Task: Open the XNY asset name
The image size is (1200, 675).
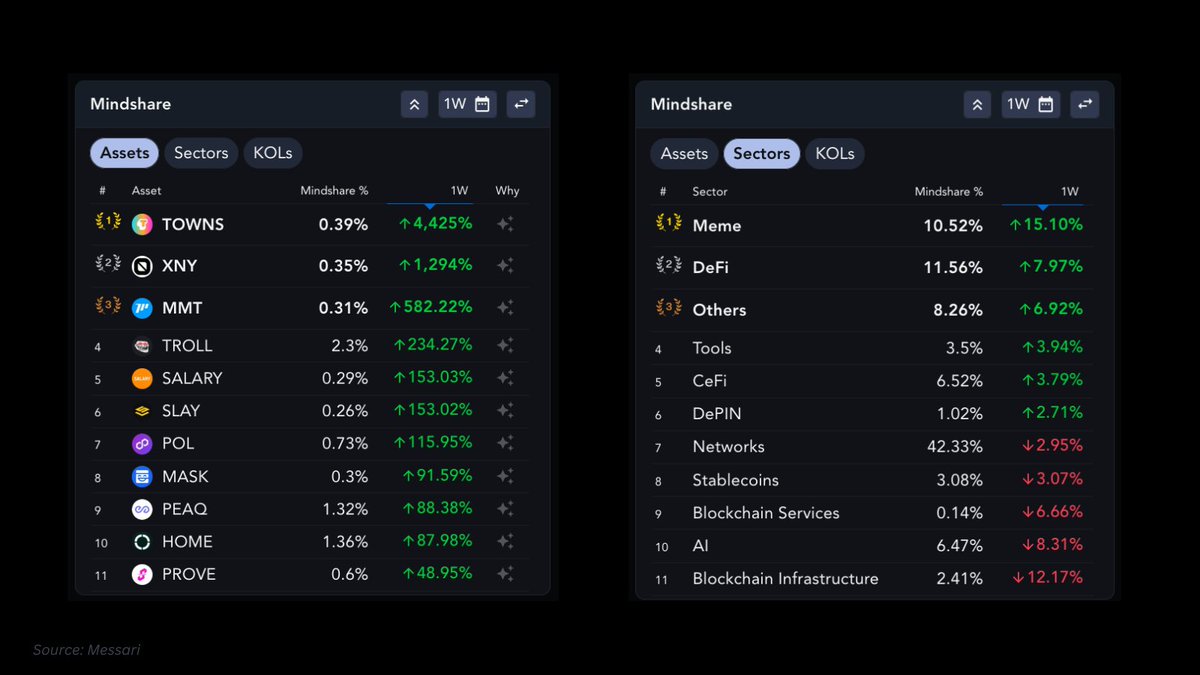Action: tap(179, 266)
